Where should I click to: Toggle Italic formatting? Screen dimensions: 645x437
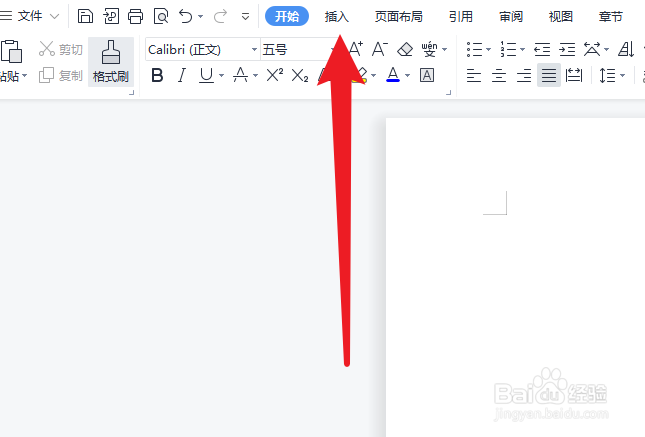tap(181, 76)
